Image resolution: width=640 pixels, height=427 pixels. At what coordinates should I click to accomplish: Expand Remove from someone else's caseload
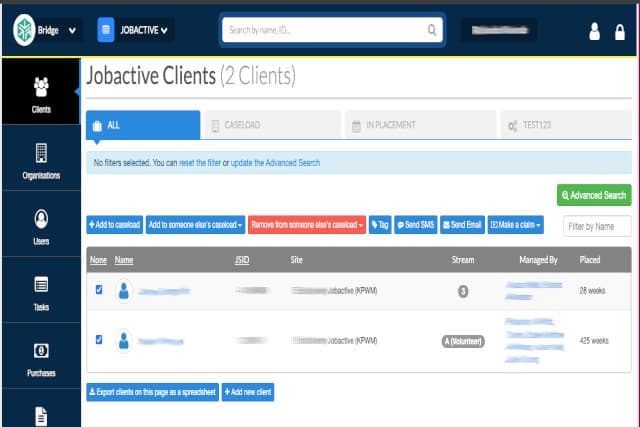[306, 225]
